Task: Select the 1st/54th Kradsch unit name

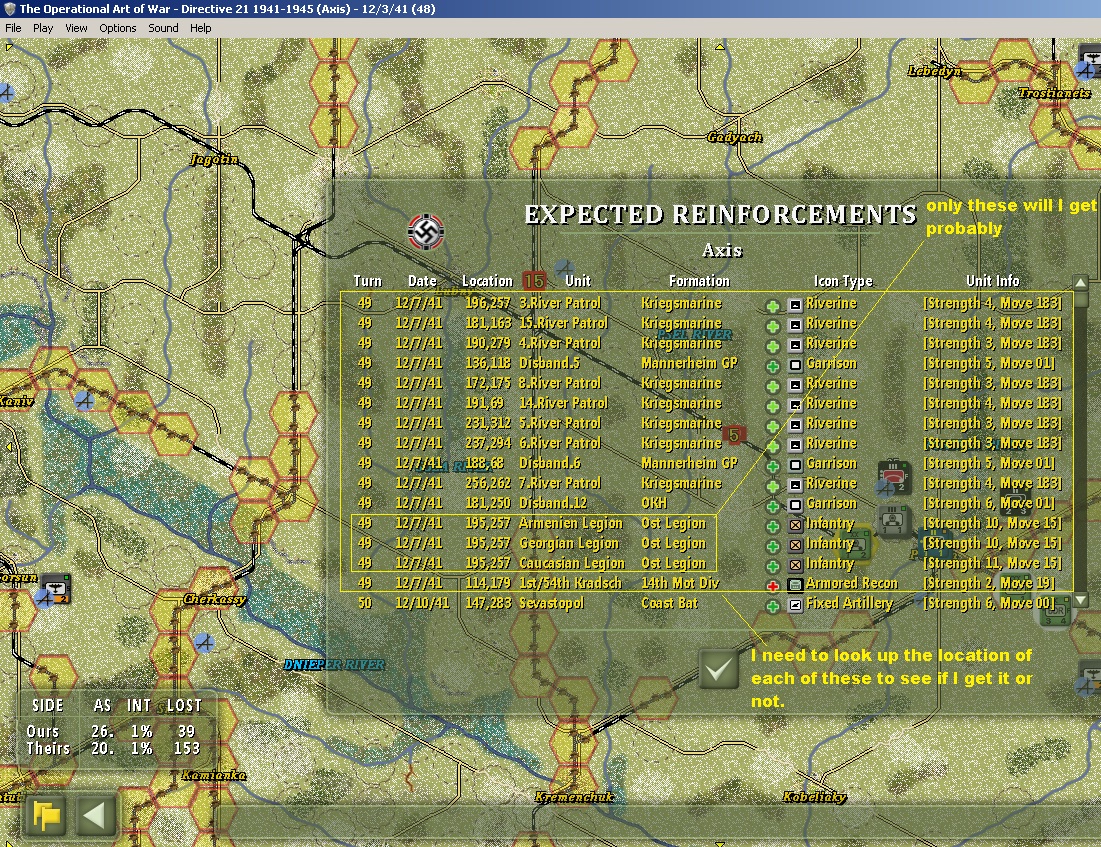Action: coord(570,583)
